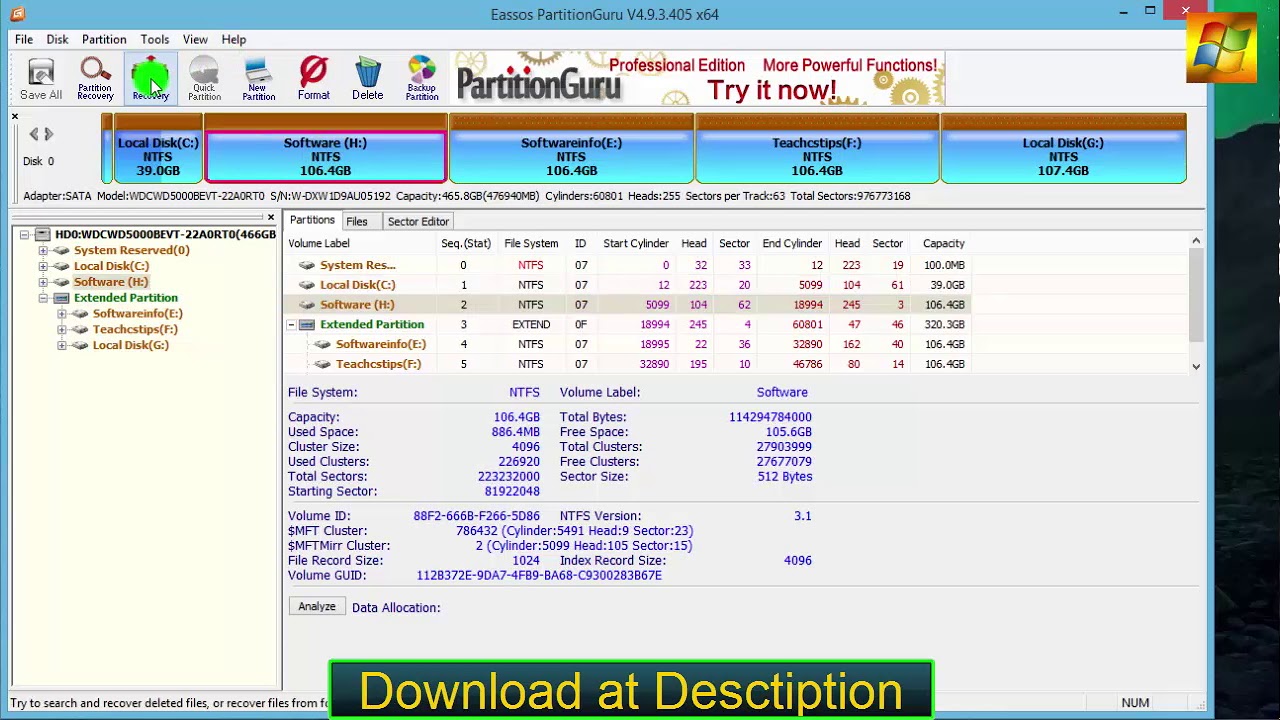Screen dimensions: 1280x720
Task: Open the Tools menu
Action: click(x=154, y=40)
